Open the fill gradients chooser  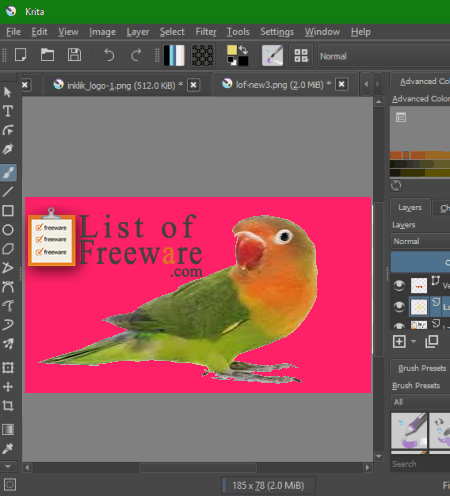coord(174,55)
